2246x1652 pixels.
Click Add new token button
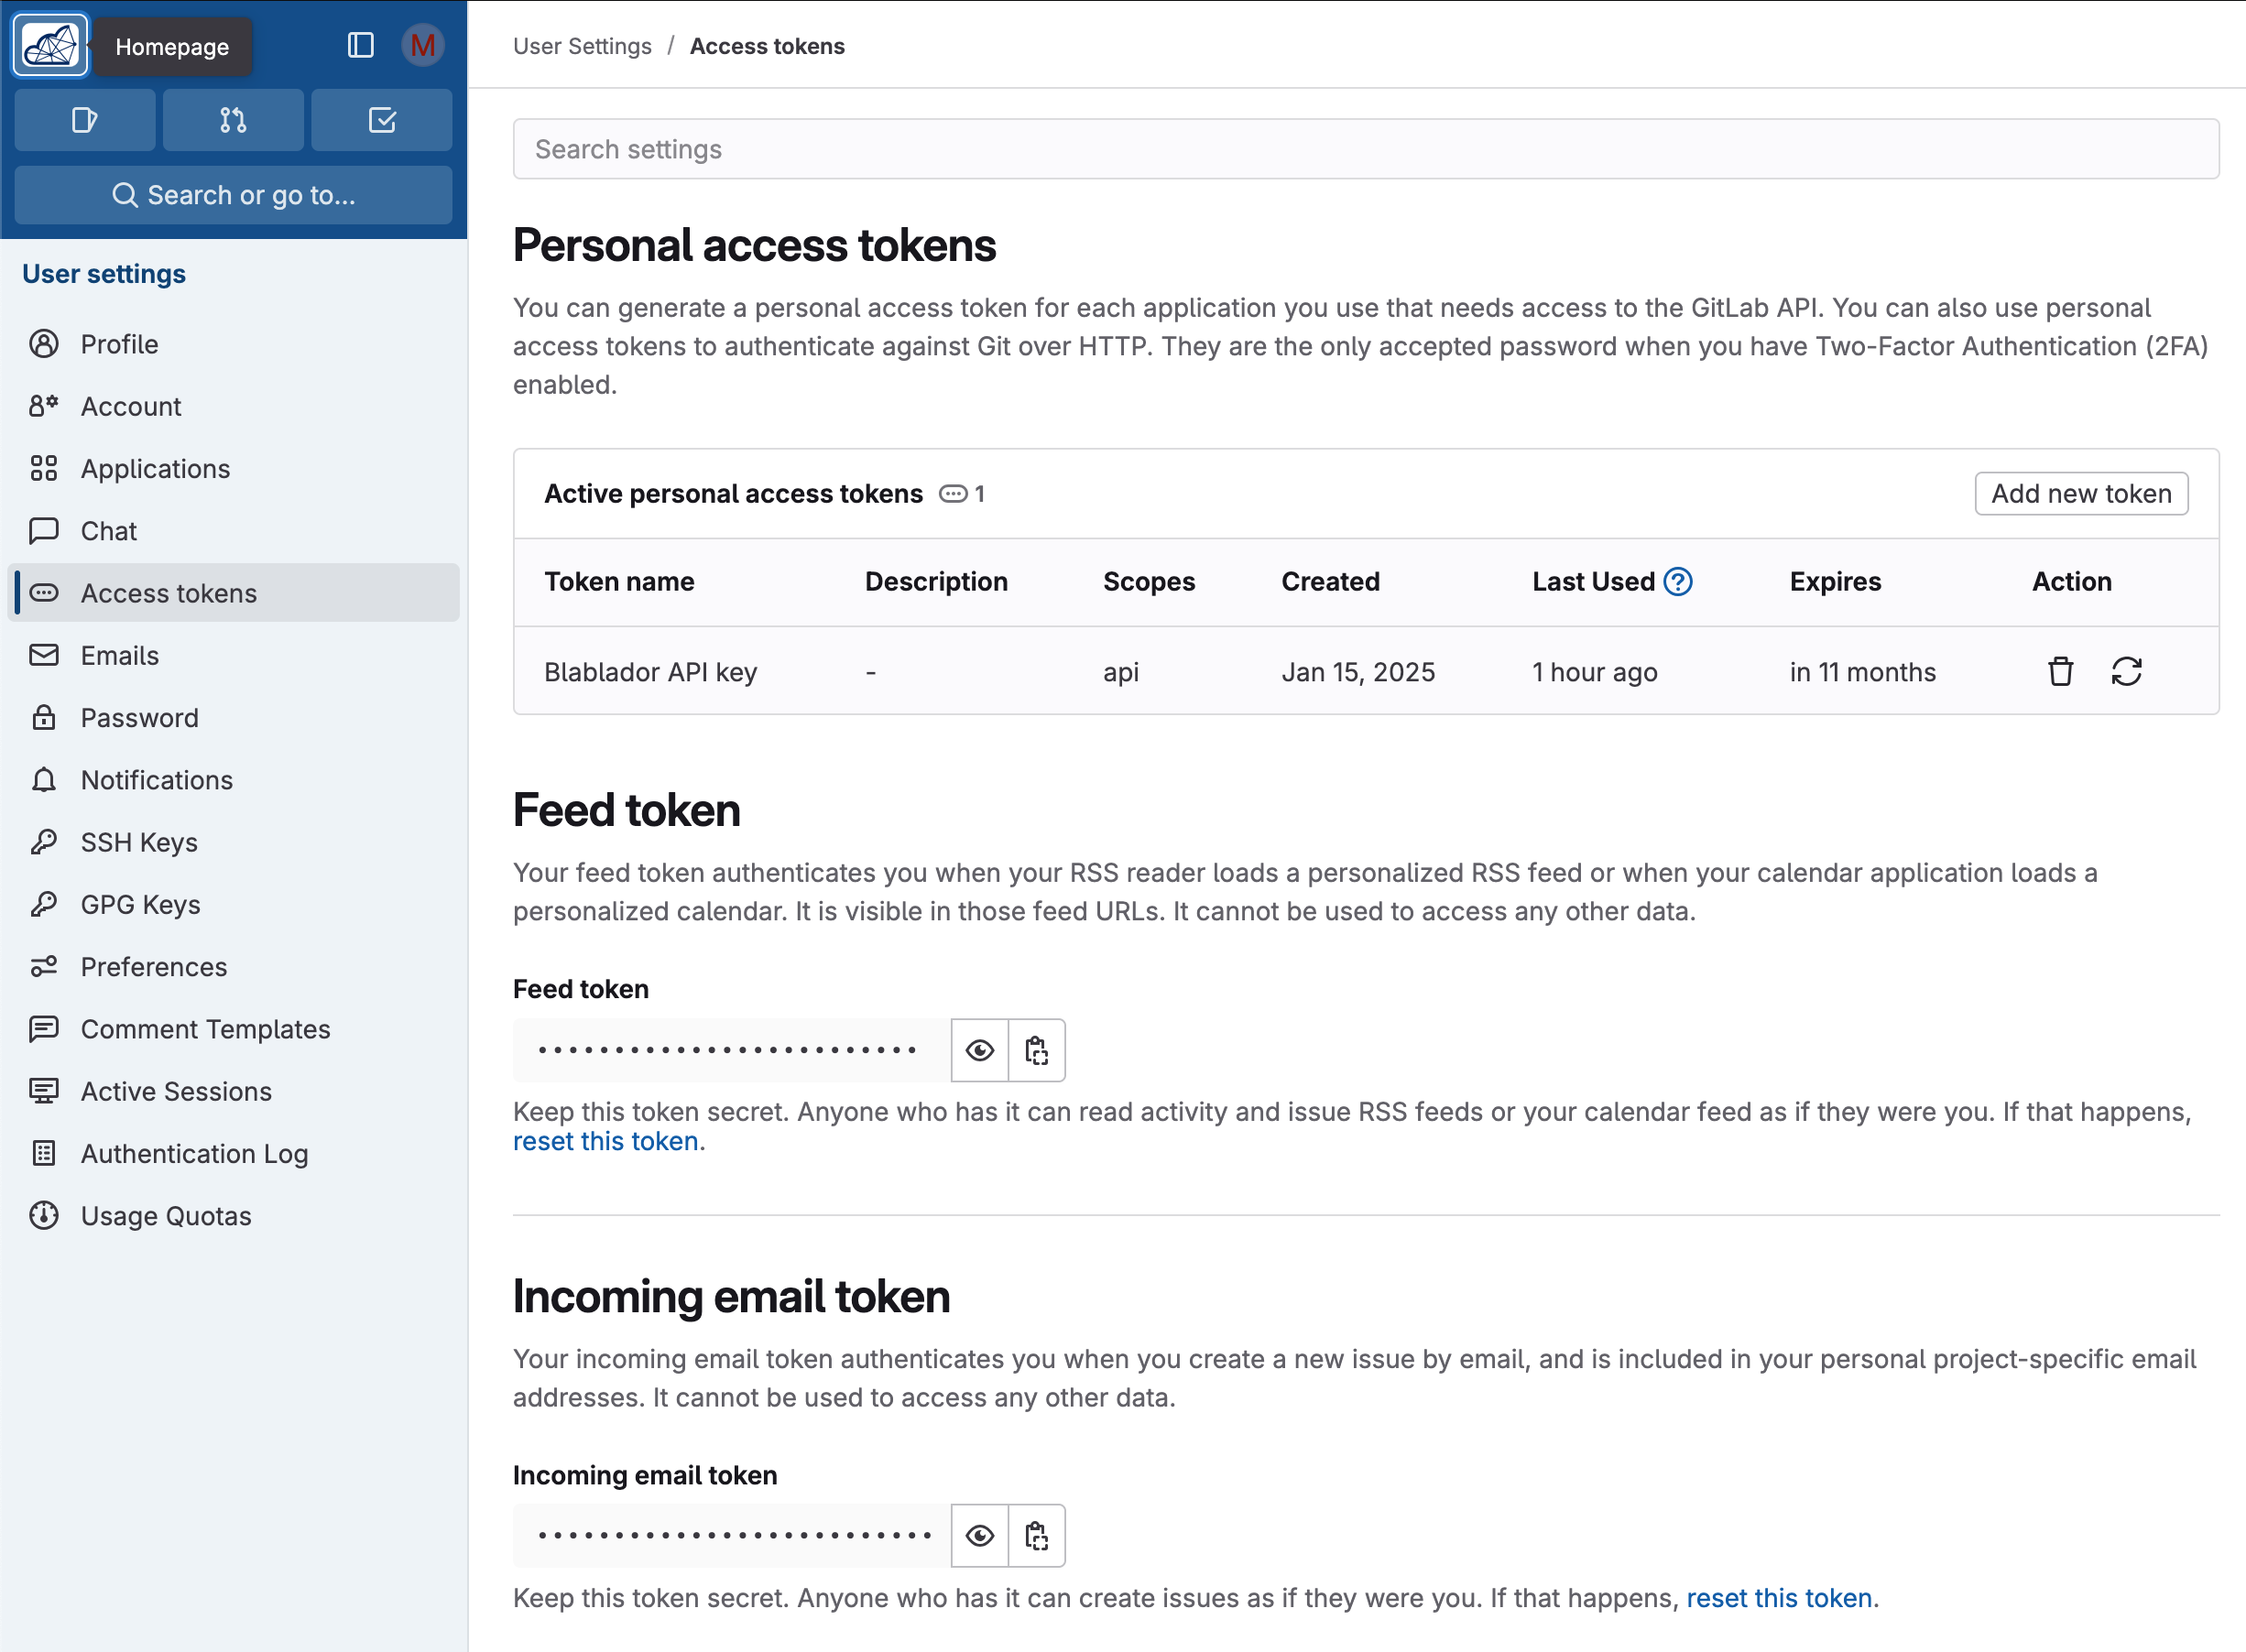pos(2081,493)
